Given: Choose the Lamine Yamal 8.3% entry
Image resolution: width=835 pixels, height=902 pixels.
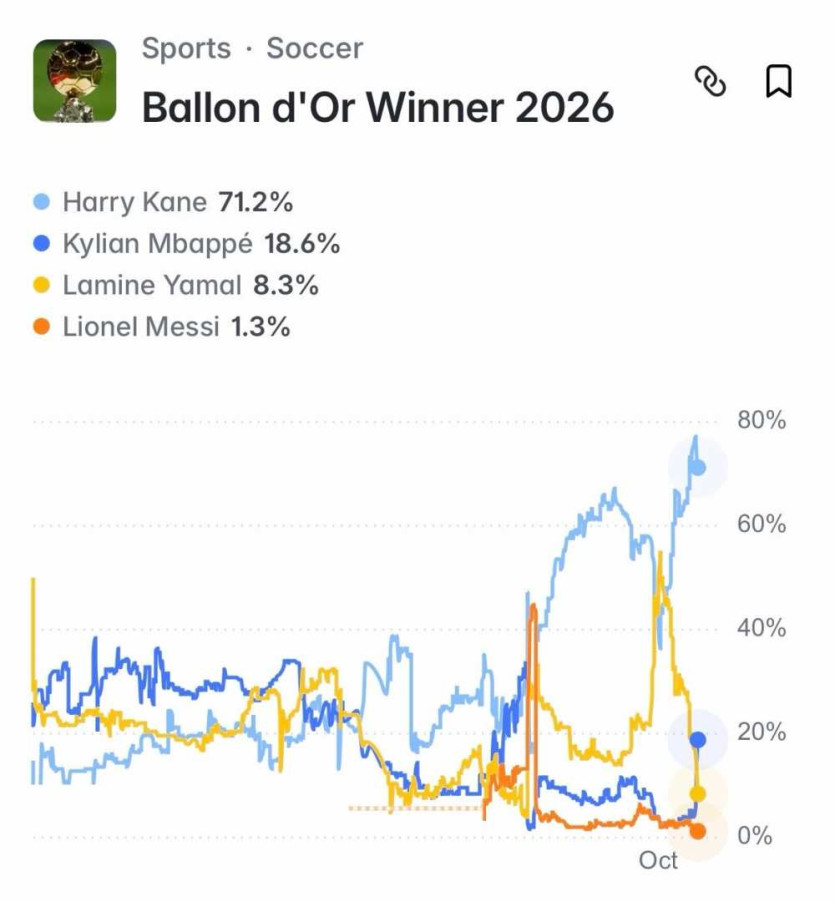Looking at the screenshot, I should click(176, 285).
